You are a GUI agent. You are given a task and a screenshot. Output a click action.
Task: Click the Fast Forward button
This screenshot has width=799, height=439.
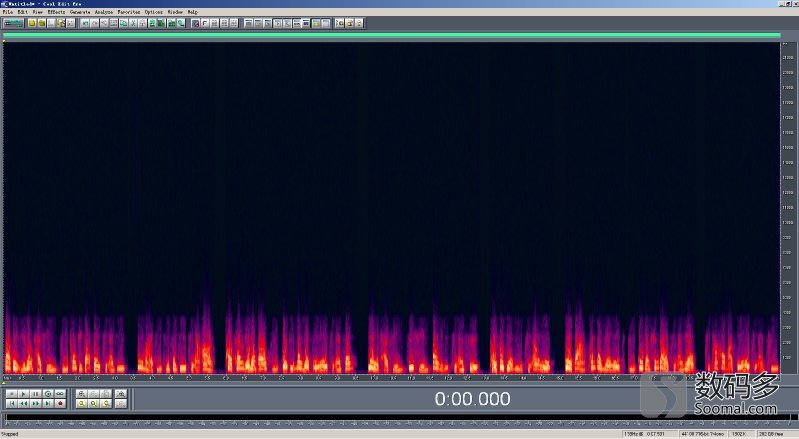pos(36,403)
